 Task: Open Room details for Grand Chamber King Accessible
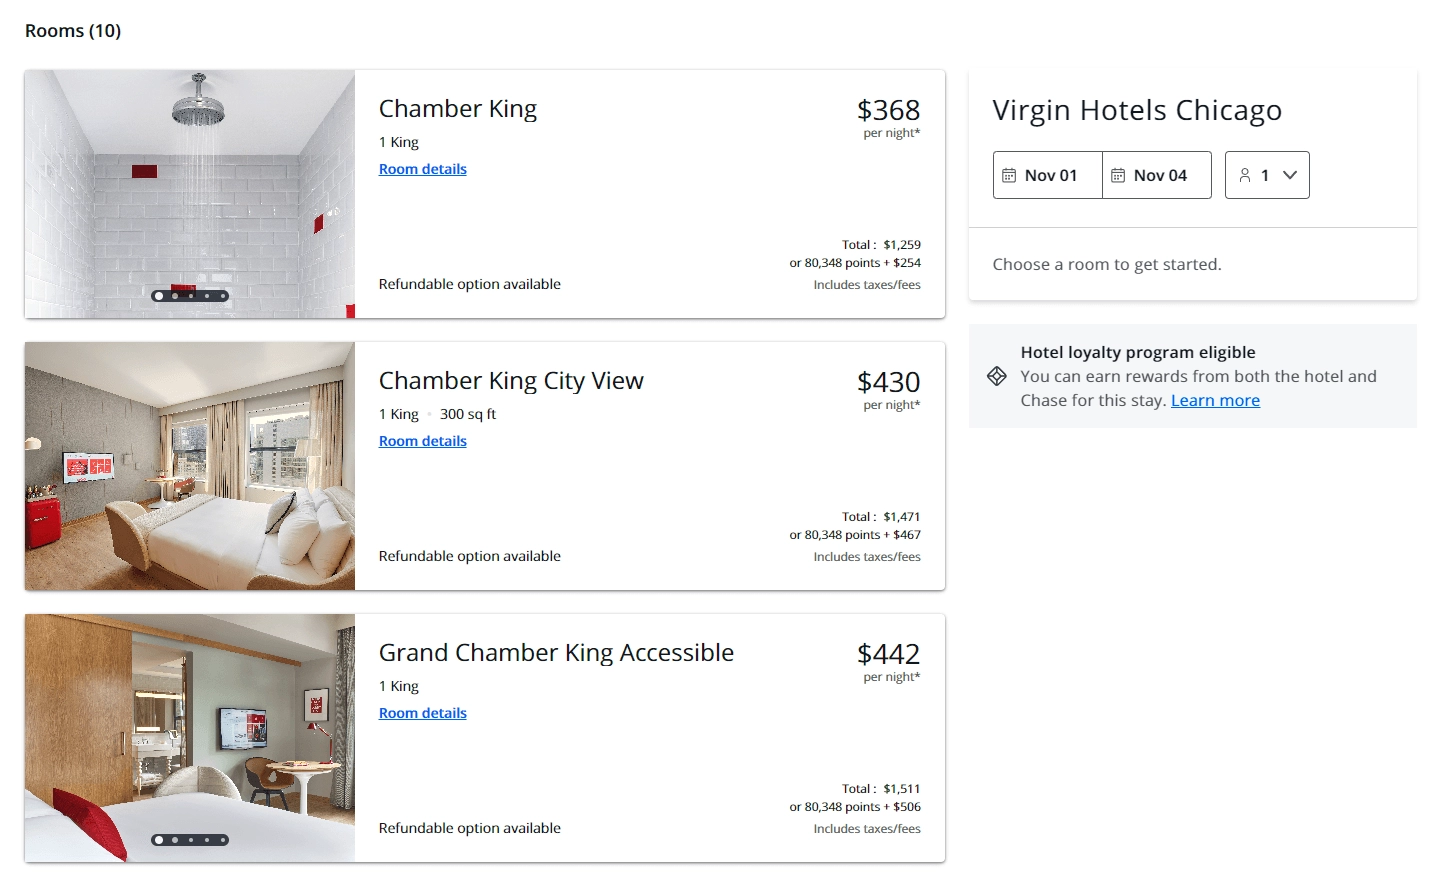tap(422, 712)
